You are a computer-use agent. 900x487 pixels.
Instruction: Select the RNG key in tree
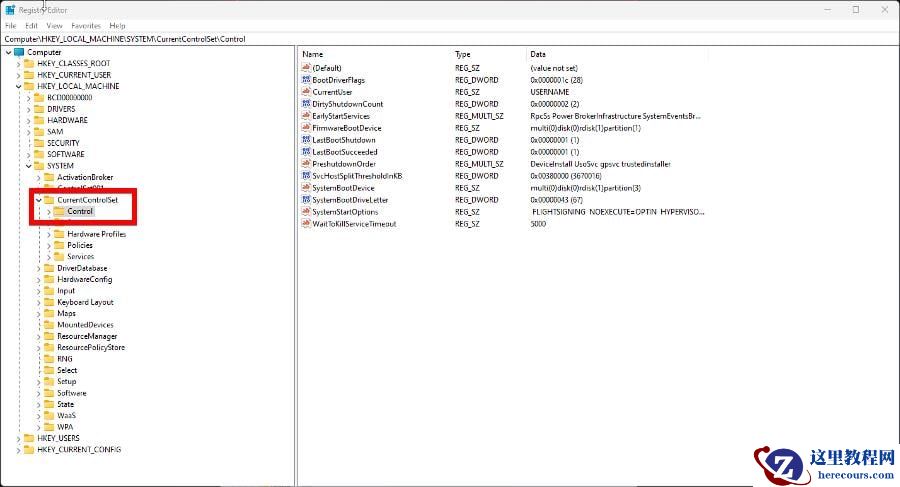[65, 359]
